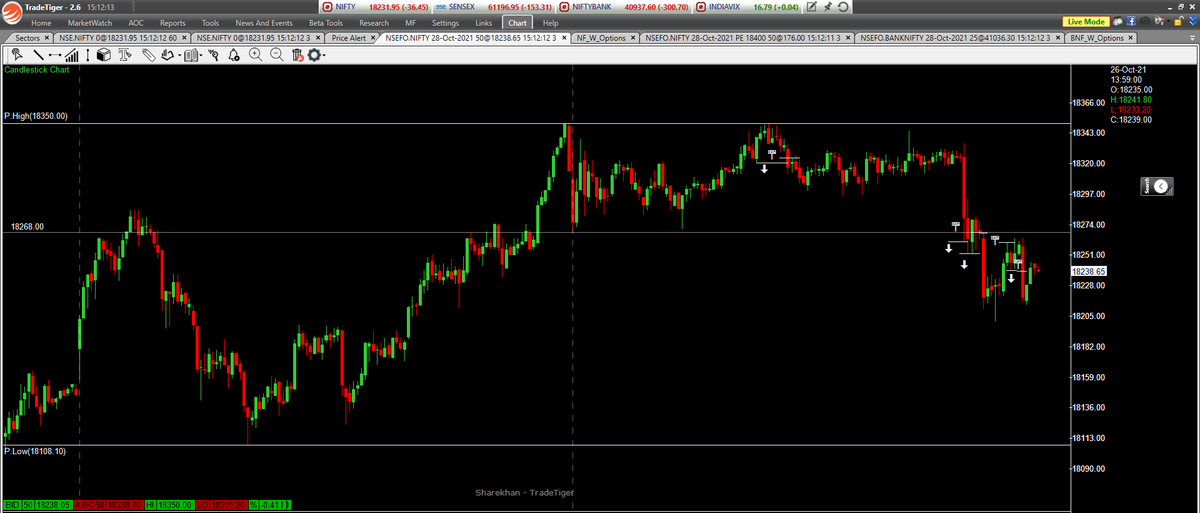Screen dimensions: 1200x513
Task: Click the round arrow button on the right edge
Action: [1159, 186]
